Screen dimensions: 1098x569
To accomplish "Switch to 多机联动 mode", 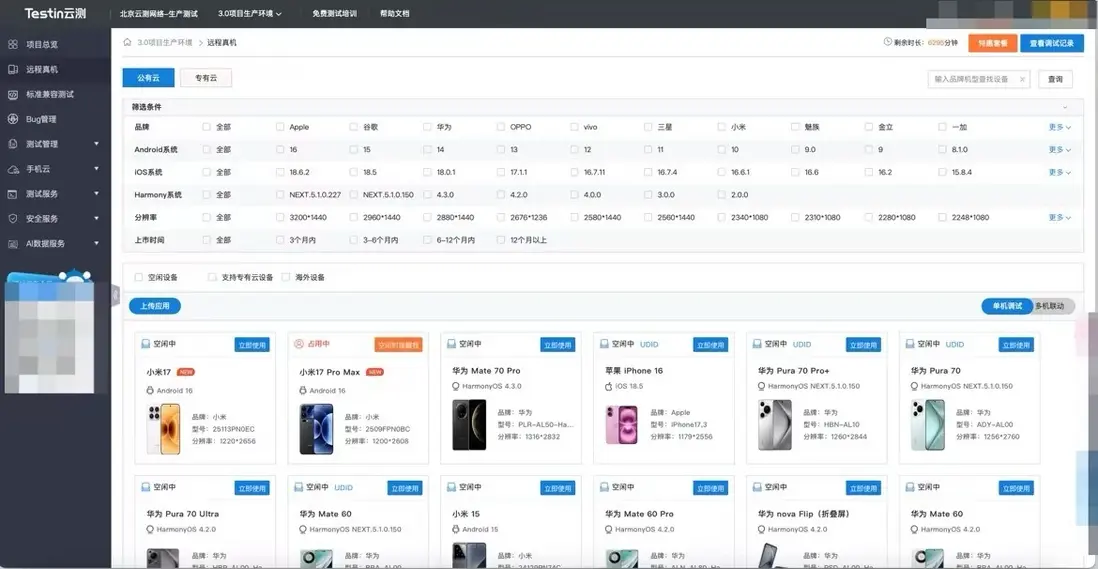I will (1050, 306).
